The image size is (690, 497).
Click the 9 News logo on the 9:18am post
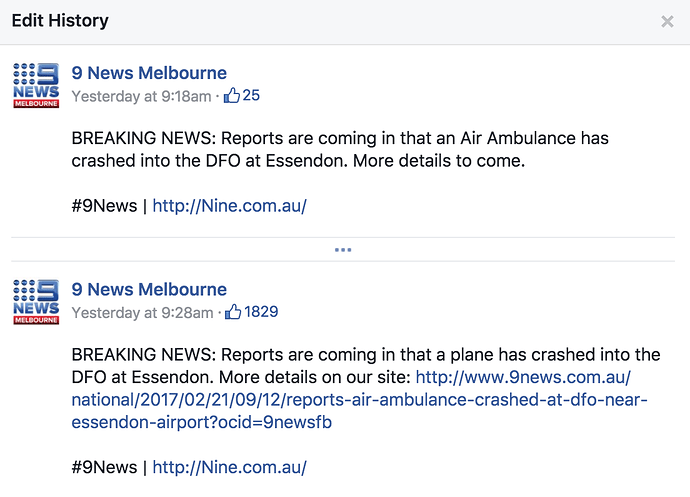pyautogui.click(x=36, y=84)
